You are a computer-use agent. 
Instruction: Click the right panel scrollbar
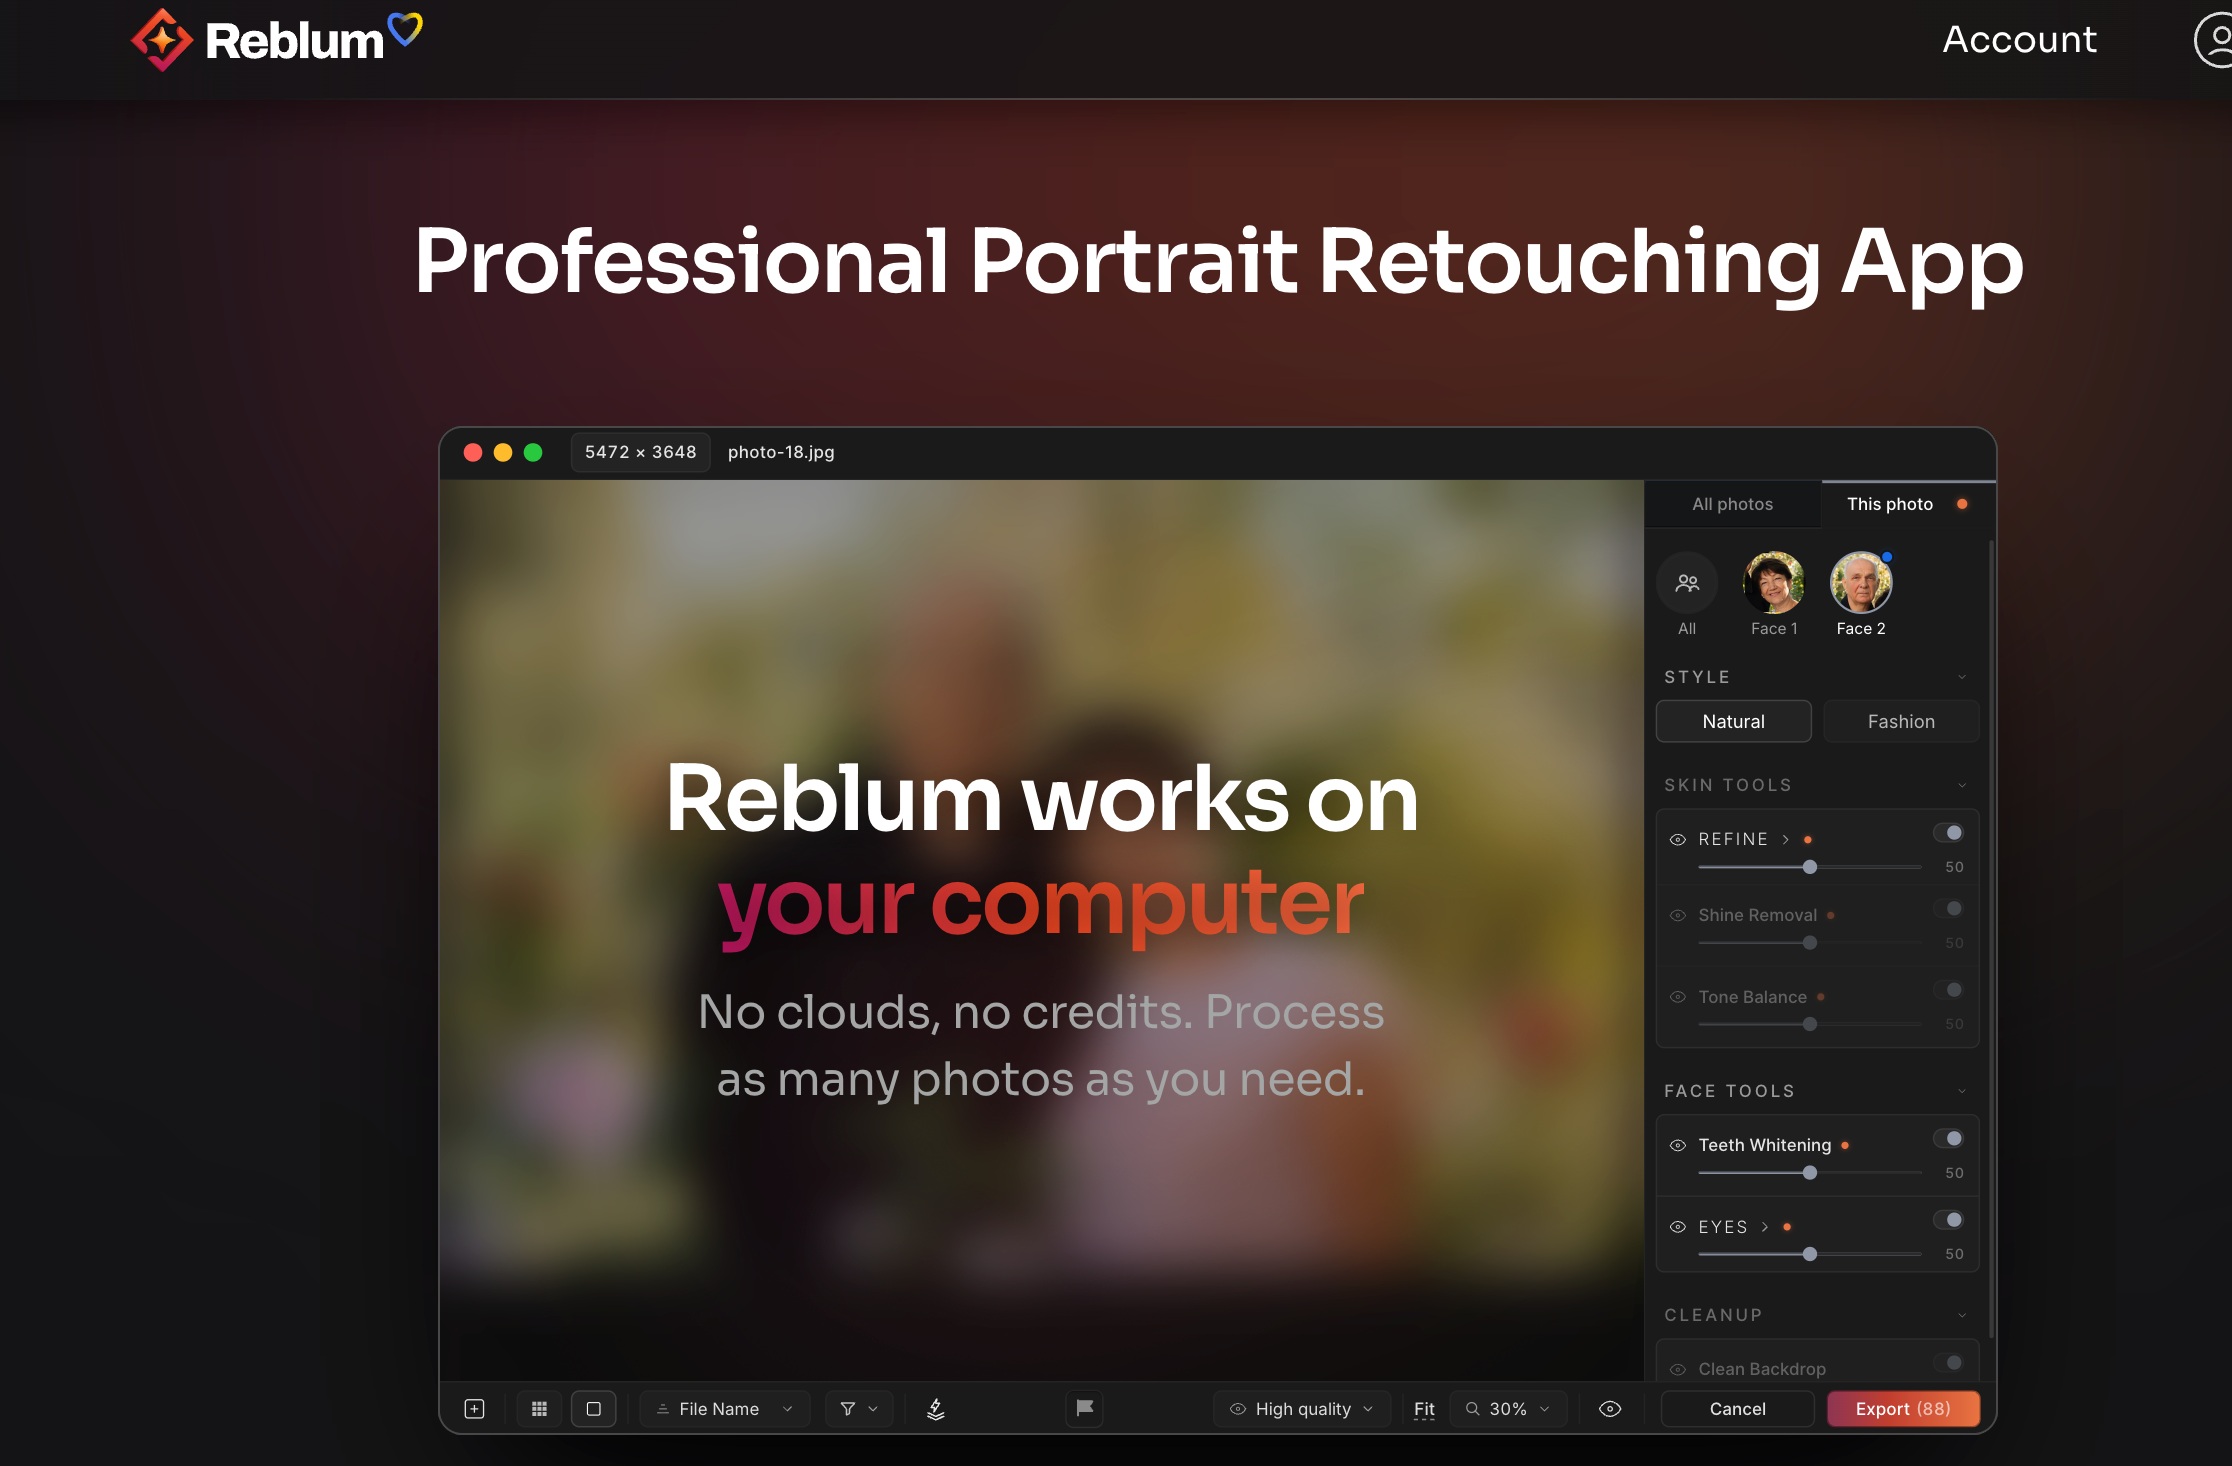[x=1992, y=940]
